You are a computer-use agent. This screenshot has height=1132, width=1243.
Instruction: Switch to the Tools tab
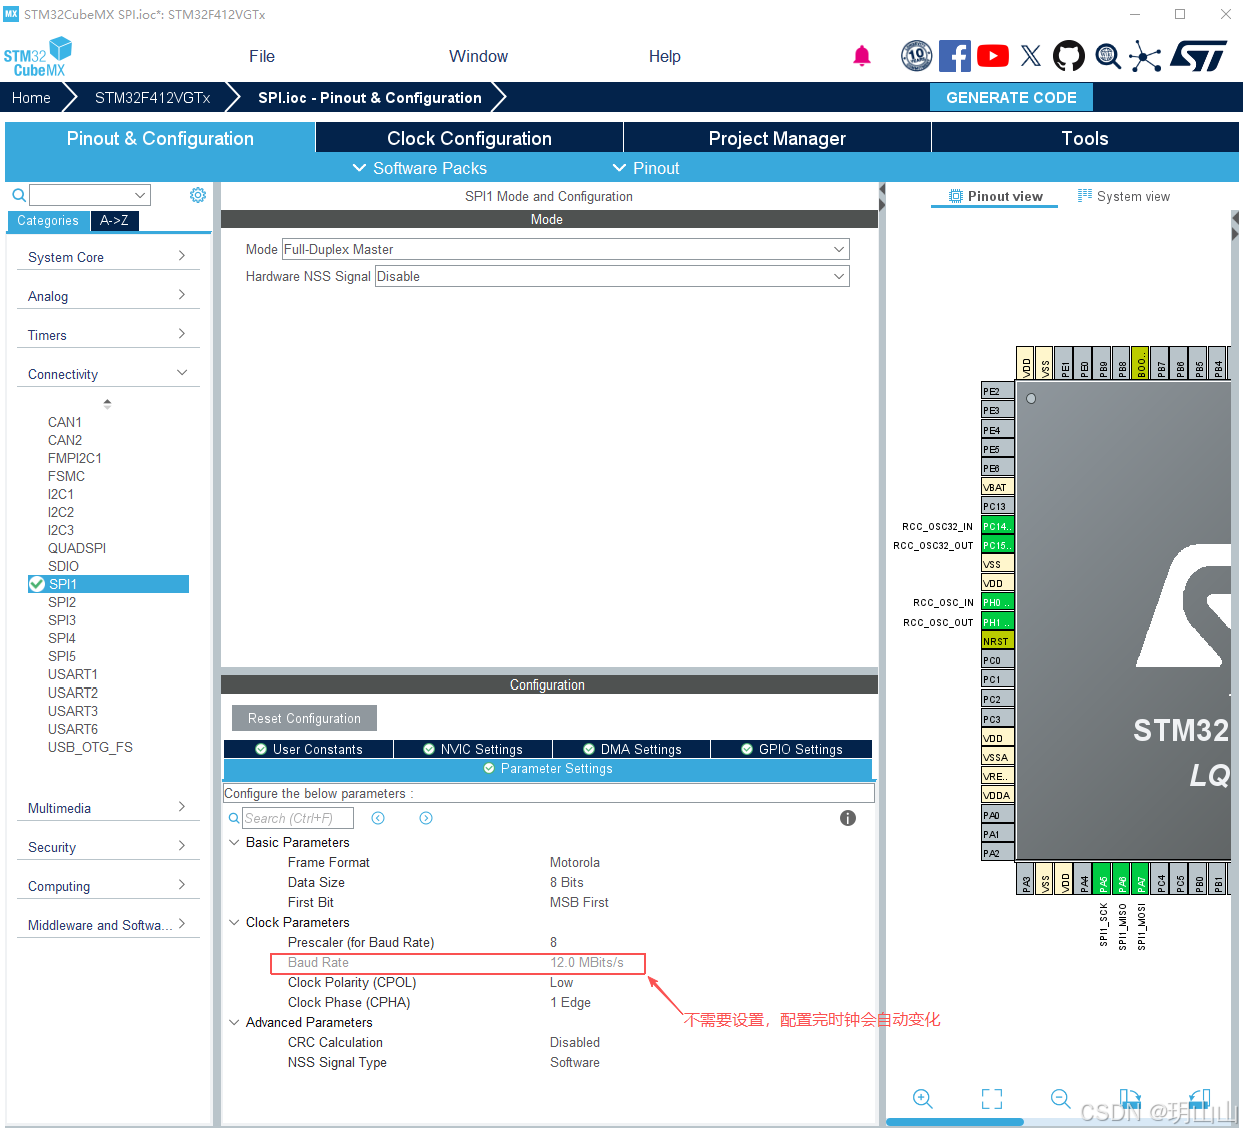[x=1085, y=138]
